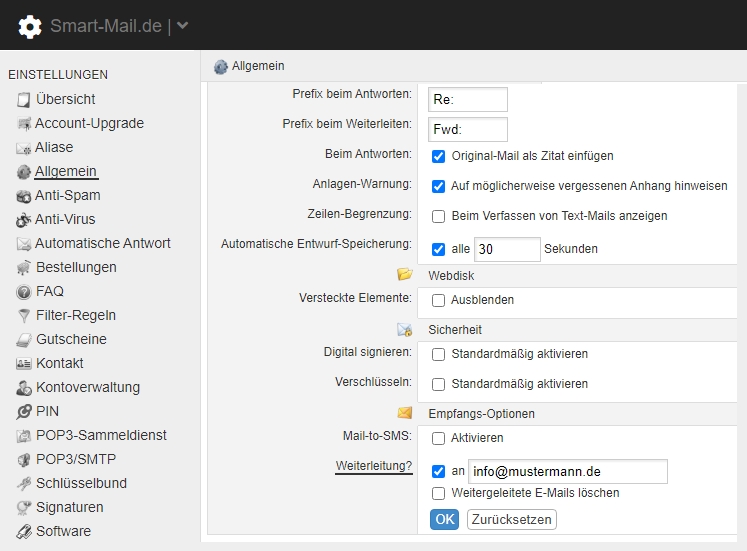
Task: Click the PIN chain icon
Action: (x=23, y=411)
